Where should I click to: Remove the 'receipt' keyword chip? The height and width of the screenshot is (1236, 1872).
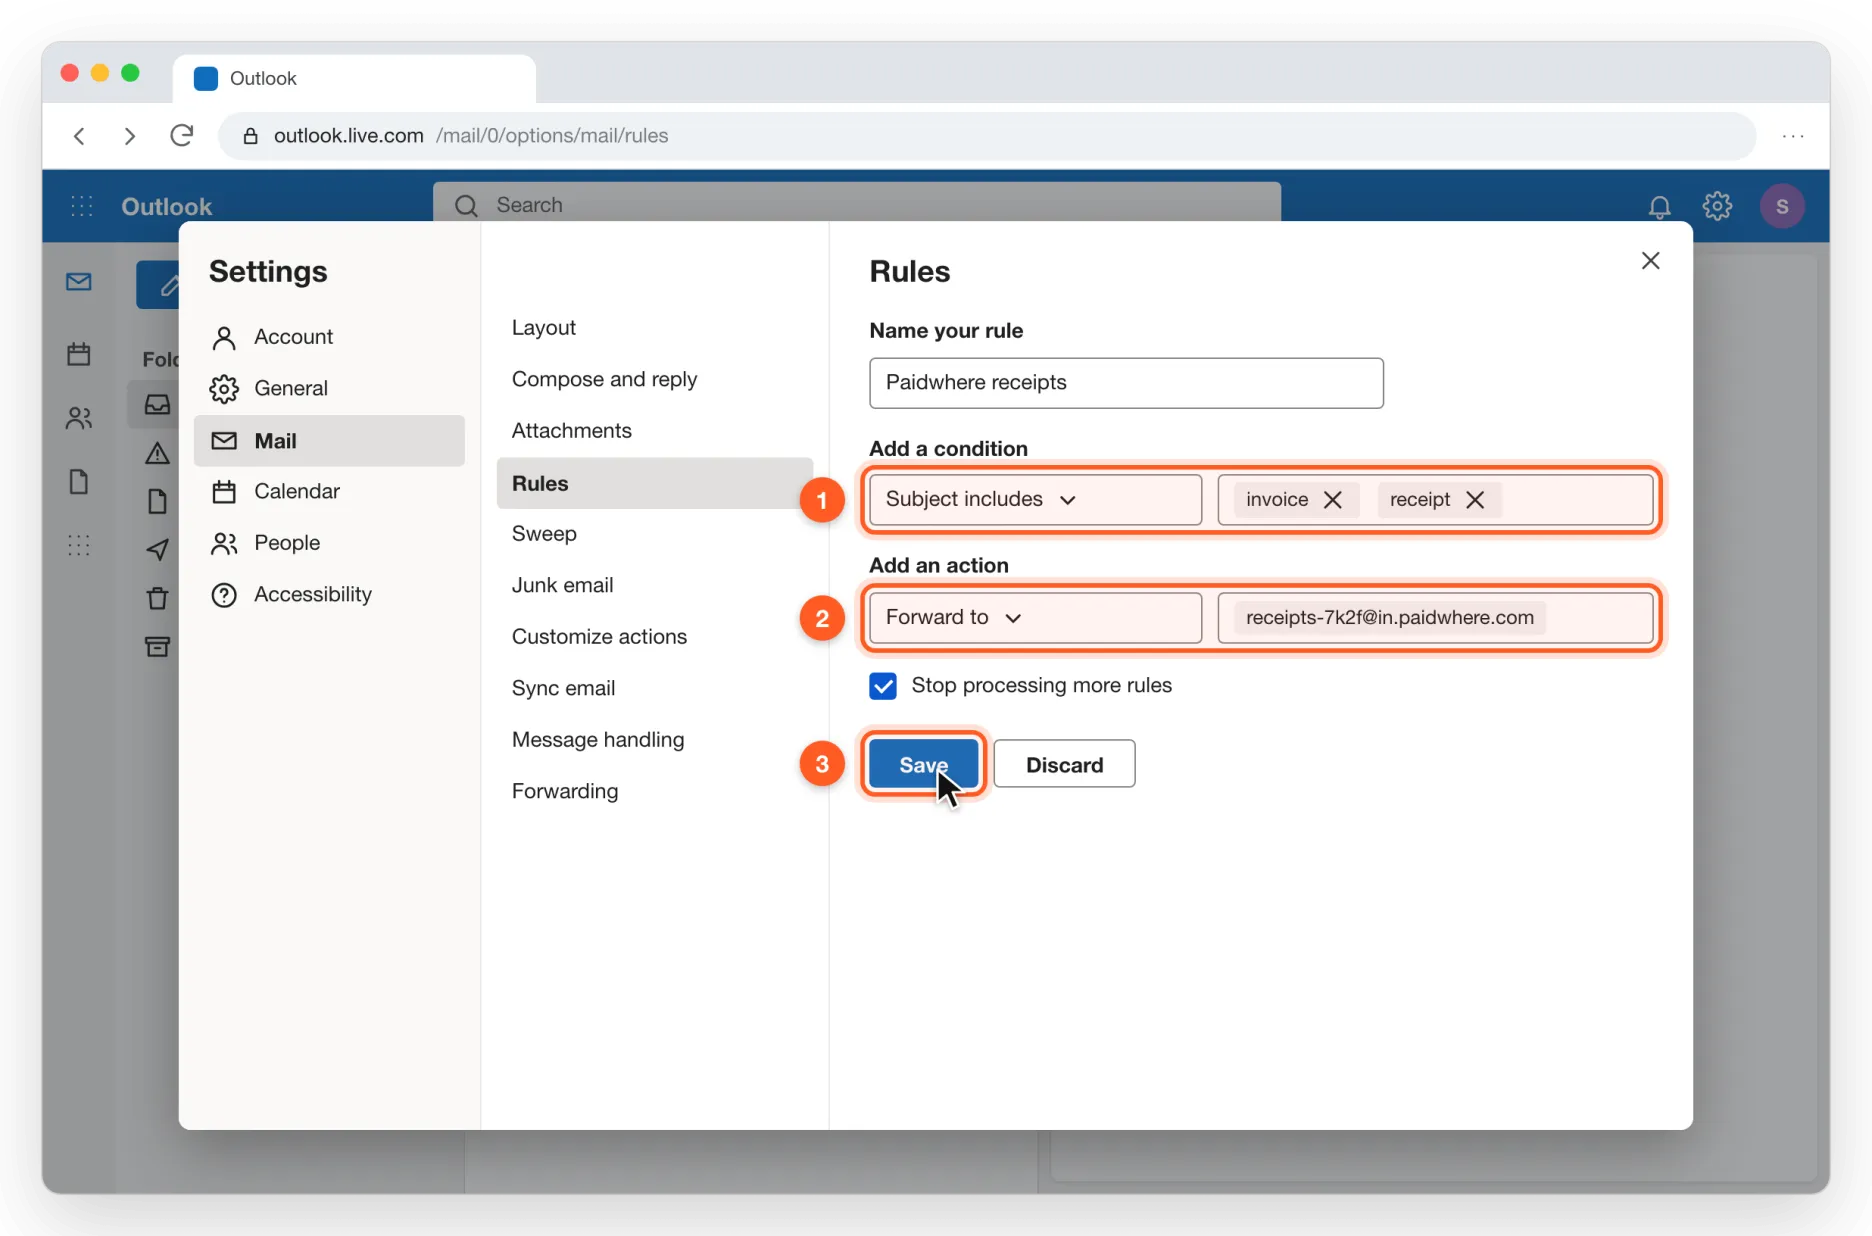click(x=1475, y=500)
